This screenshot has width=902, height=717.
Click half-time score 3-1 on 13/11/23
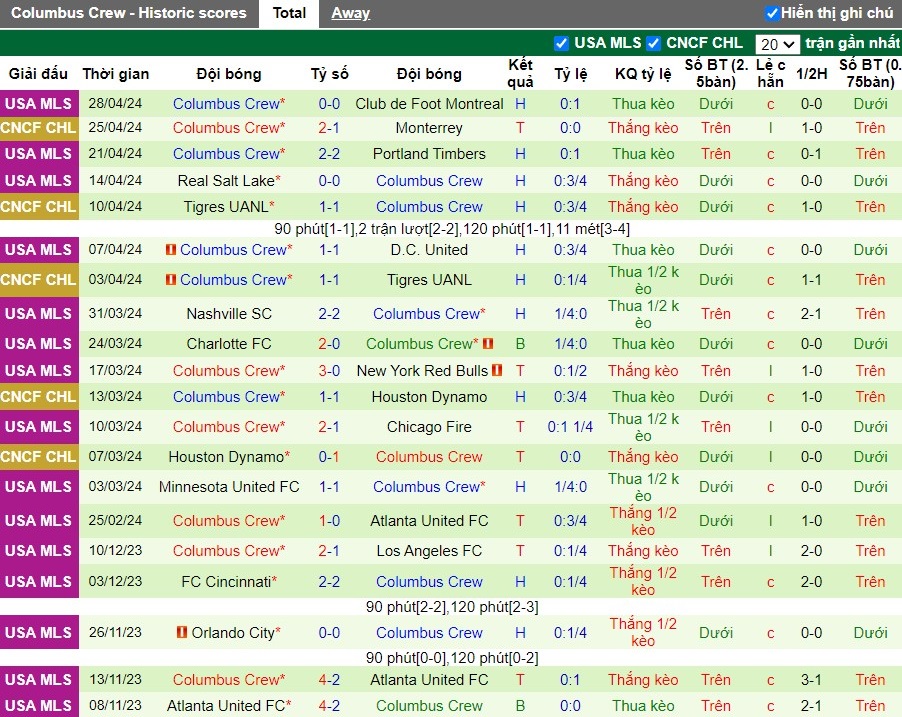(811, 680)
